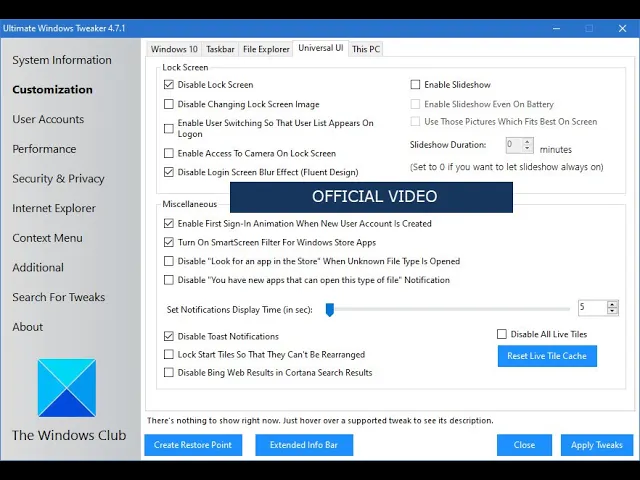
Task: Open Security & Privacy section in sidebar
Action: pos(58,179)
